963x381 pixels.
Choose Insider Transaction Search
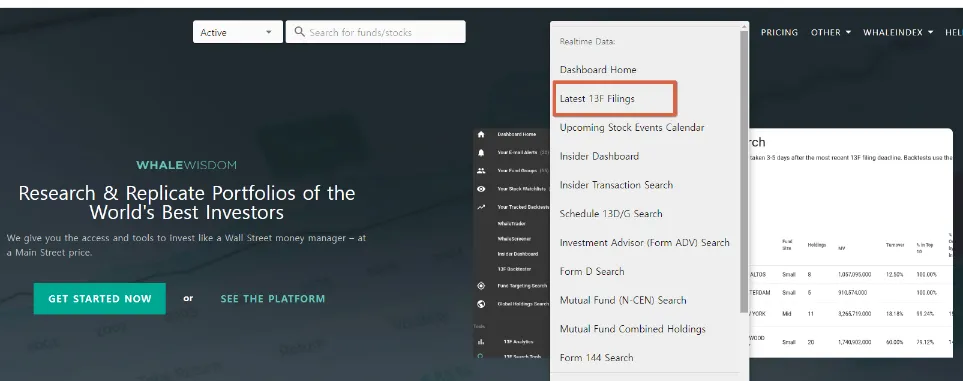point(616,185)
